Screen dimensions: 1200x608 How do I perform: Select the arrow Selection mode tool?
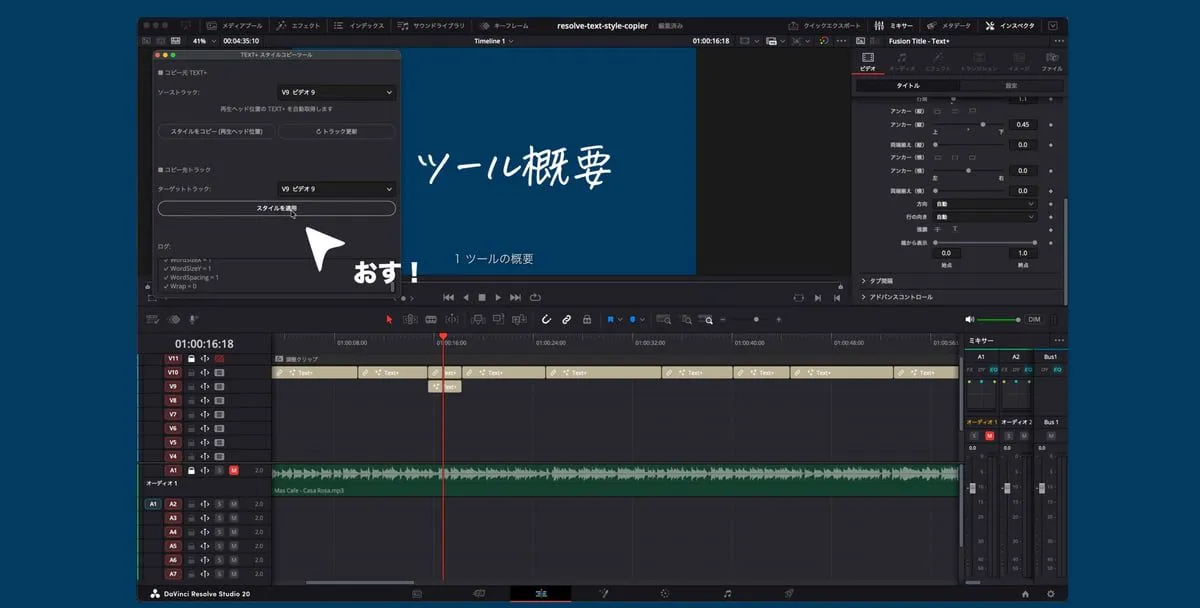[x=390, y=319]
